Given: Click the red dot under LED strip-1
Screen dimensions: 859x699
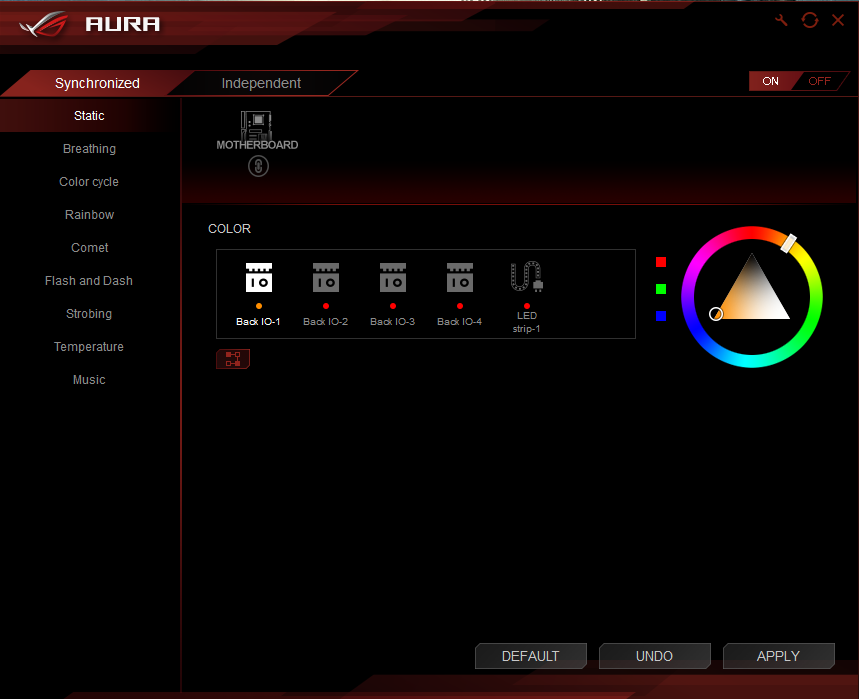Looking at the screenshot, I should [x=526, y=306].
